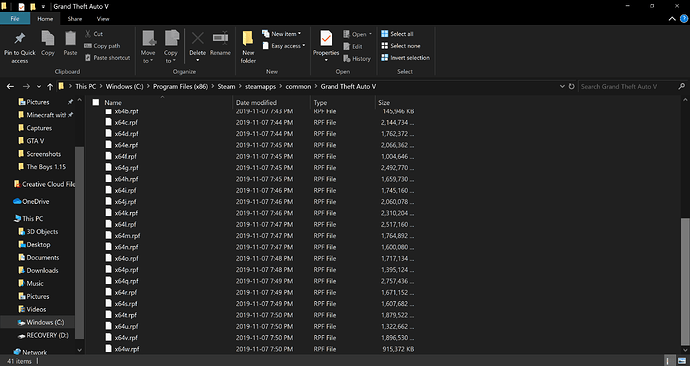Create a New folder from the ribbon

tap(248, 47)
